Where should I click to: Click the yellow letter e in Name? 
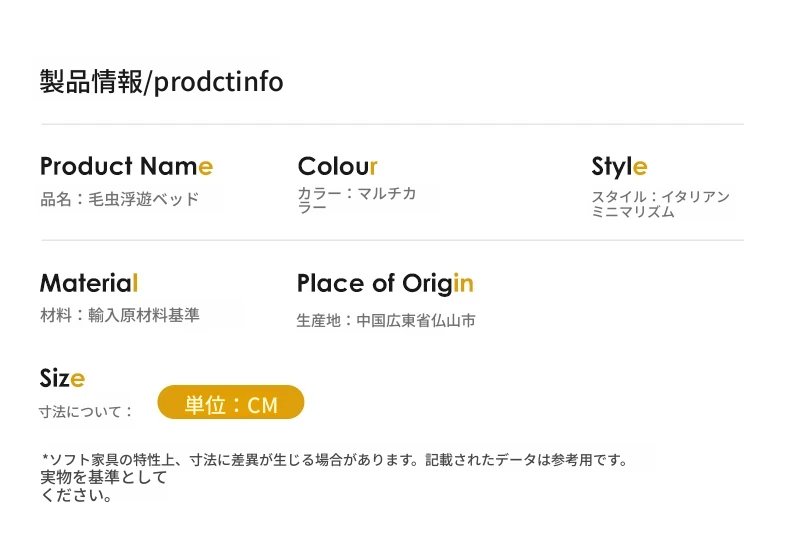point(206,167)
